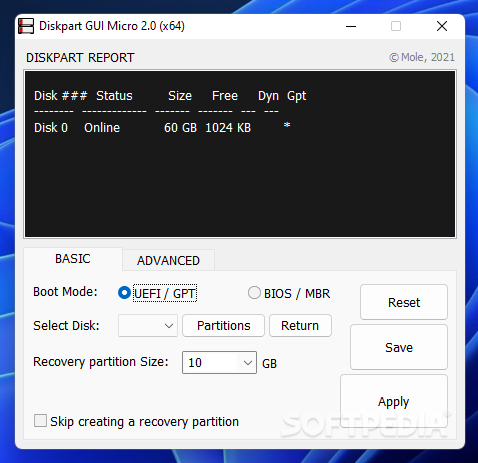Click the 'DISKPART REPORT' heading
The width and height of the screenshot is (478, 463).
click(x=80, y=58)
